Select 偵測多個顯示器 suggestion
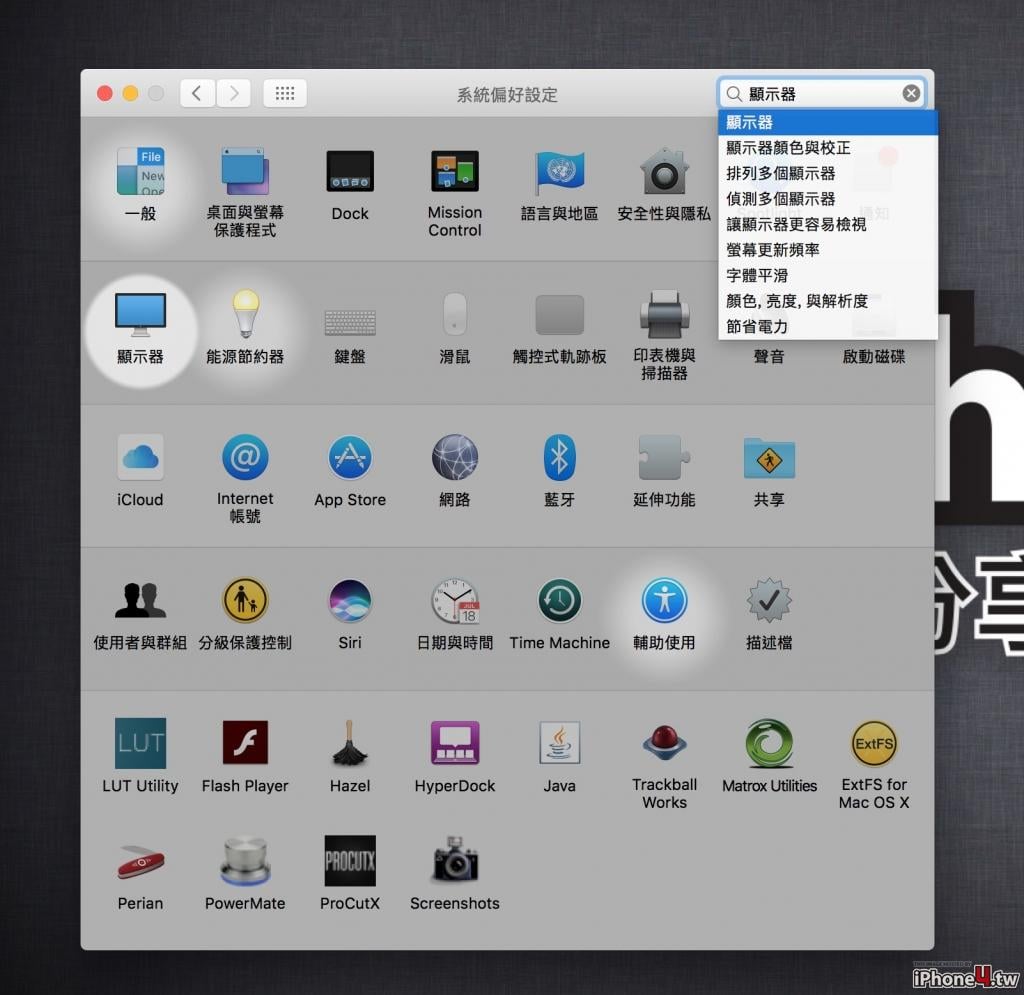 [x=827, y=198]
